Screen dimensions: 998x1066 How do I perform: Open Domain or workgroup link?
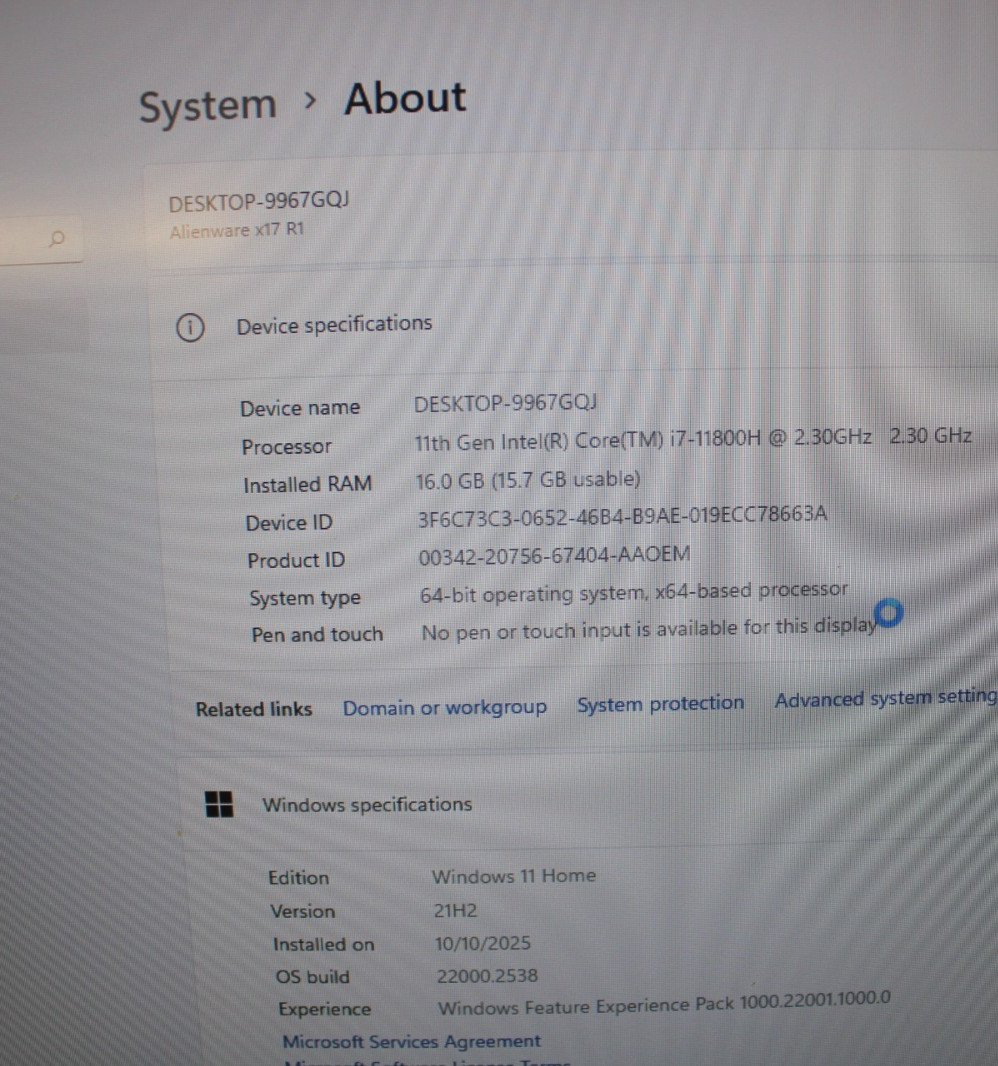(445, 707)
